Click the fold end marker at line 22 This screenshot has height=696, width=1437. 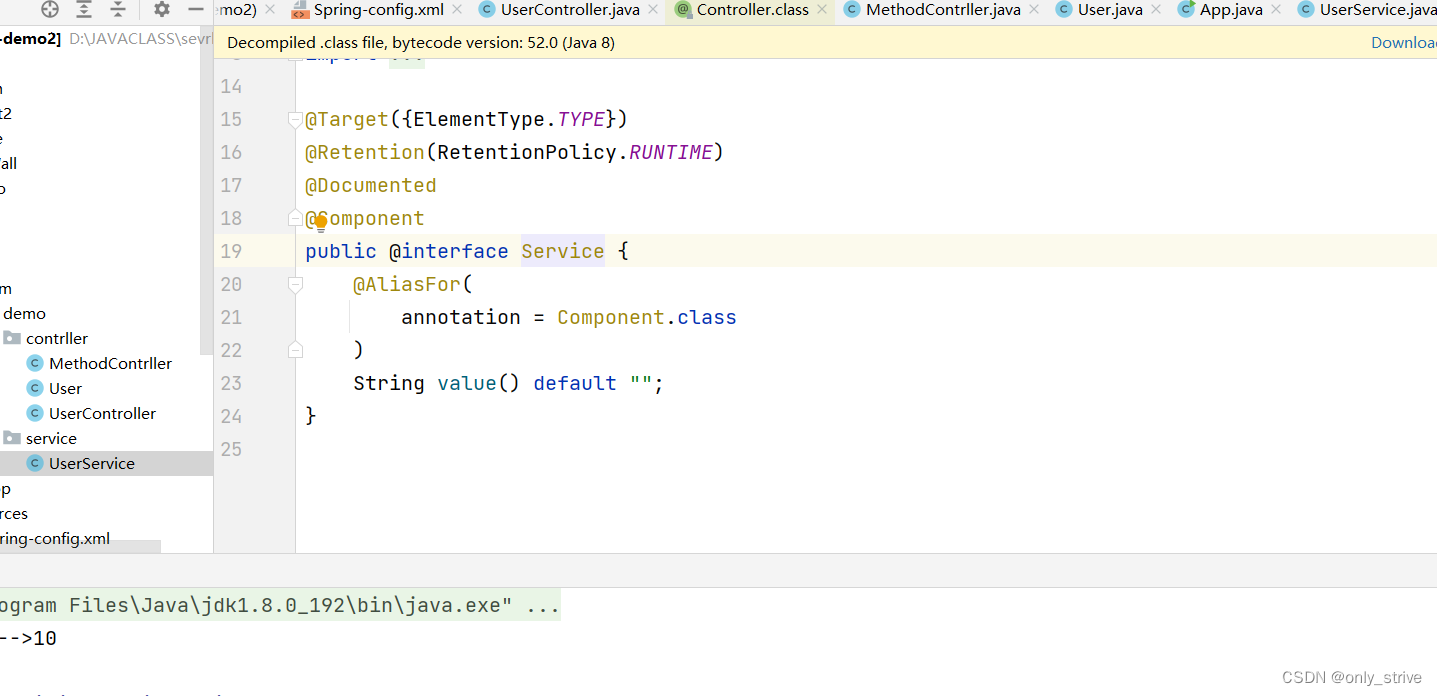click(295, 350)
